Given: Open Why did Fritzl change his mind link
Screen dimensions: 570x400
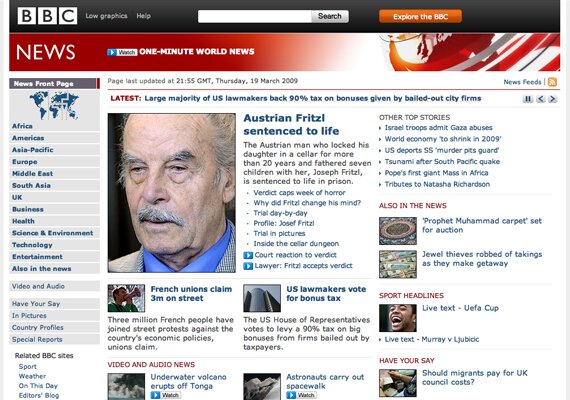Looking at the screenshot, I should [x=307, y=203].
